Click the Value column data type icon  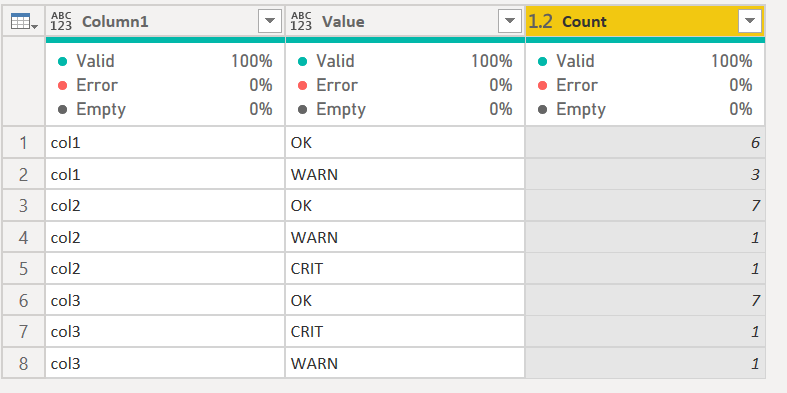tap(301, 22)
